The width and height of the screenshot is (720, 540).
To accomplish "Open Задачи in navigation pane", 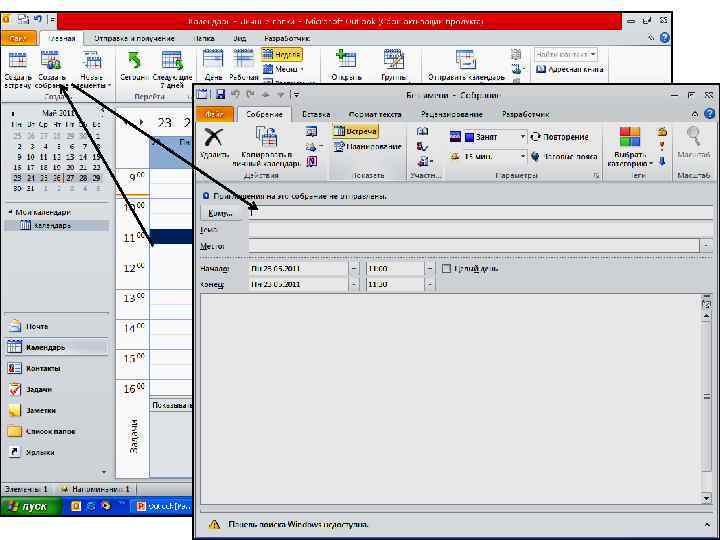I will point(57,389).
